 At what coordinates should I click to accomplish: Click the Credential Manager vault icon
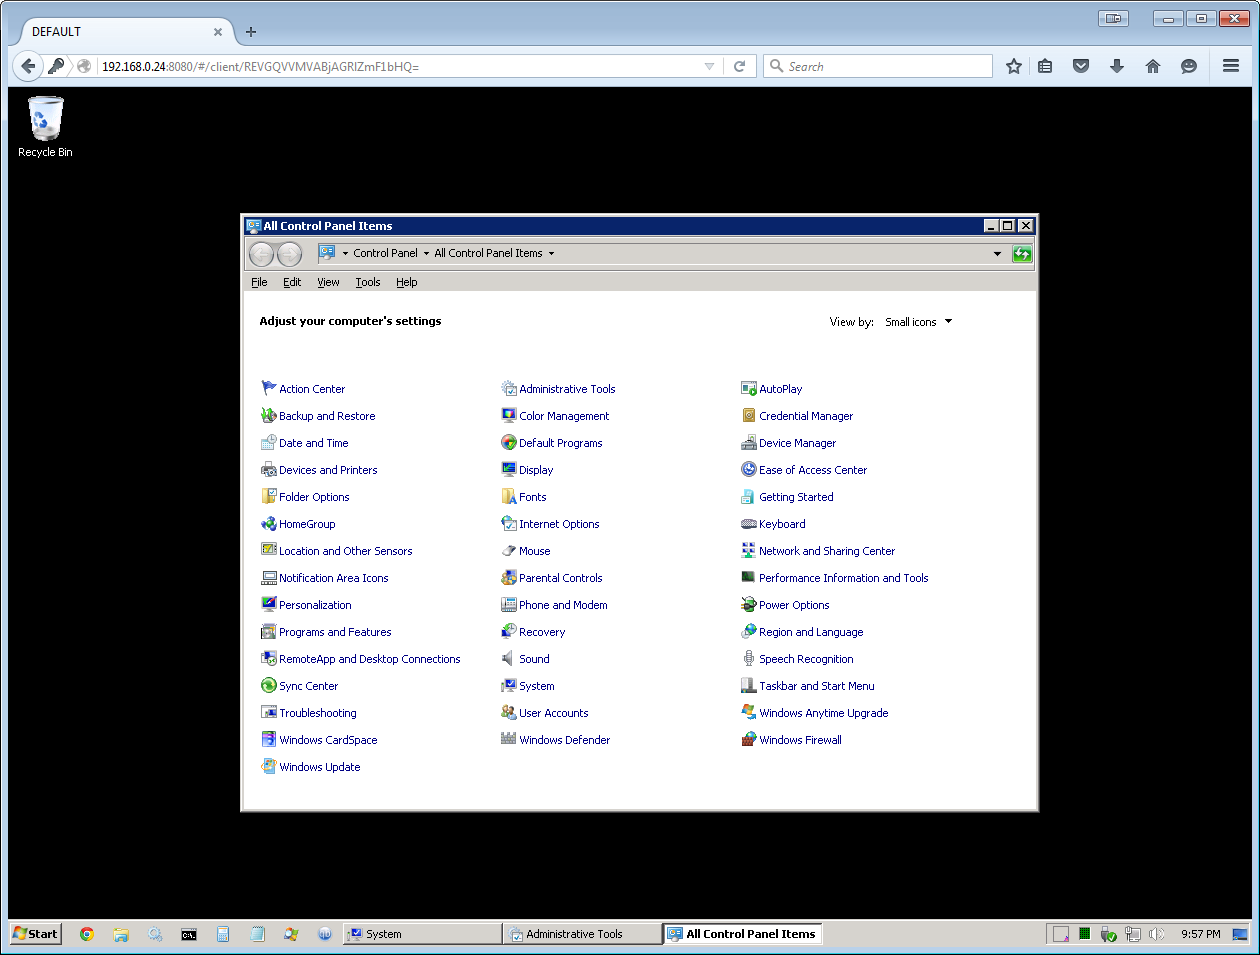[748, 415]
